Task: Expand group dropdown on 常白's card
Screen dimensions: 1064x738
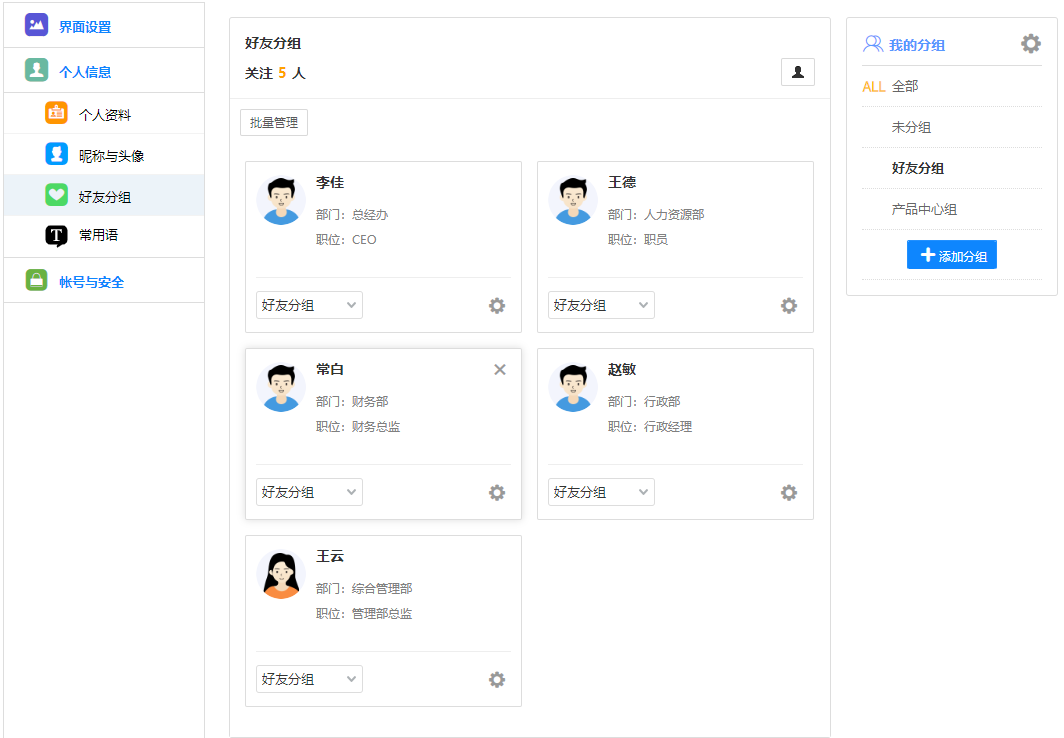Action: coord(309,493)
